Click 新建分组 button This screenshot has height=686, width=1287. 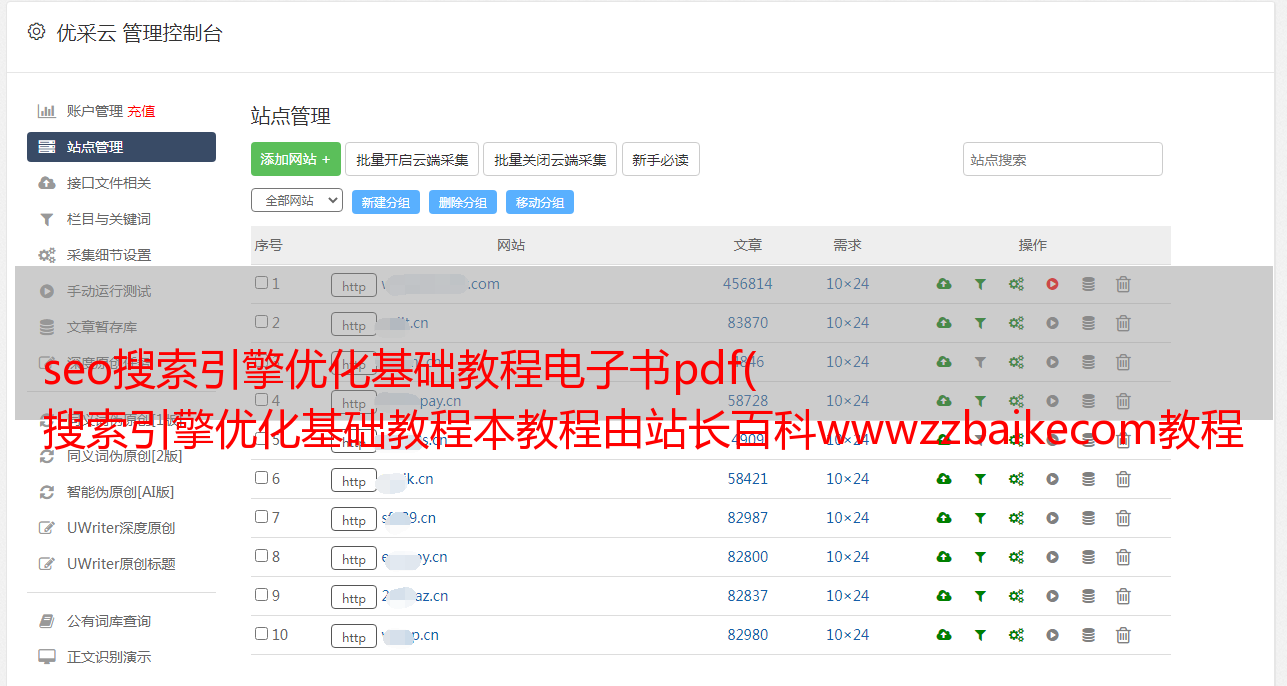click(386, 202)
